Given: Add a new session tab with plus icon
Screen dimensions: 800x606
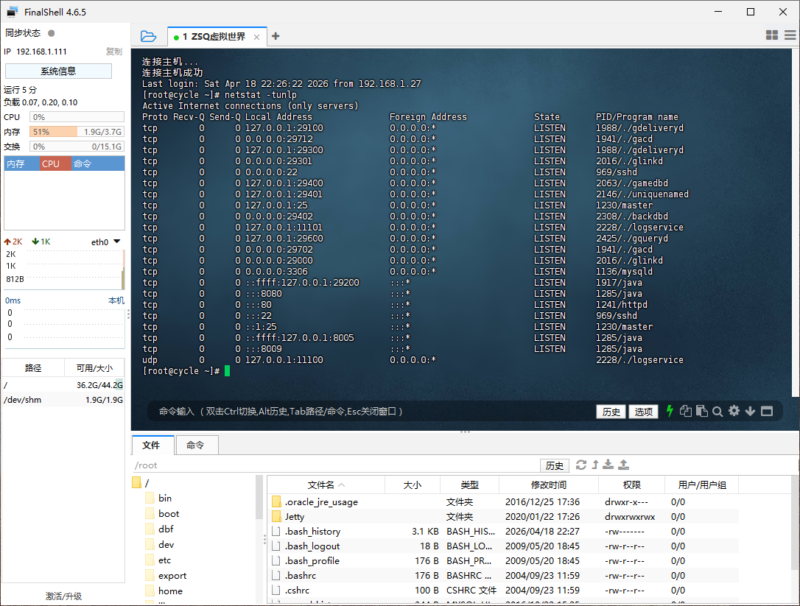Looking at the screenshot, I should (x=276, y=36).
